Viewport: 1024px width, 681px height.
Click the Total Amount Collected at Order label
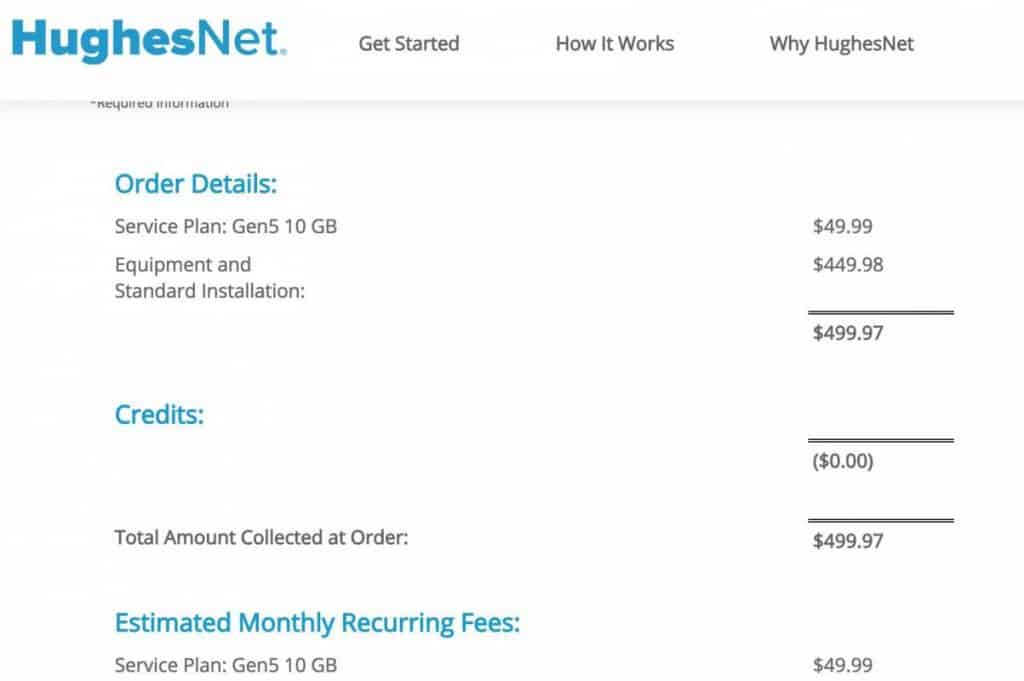(264, 538)
